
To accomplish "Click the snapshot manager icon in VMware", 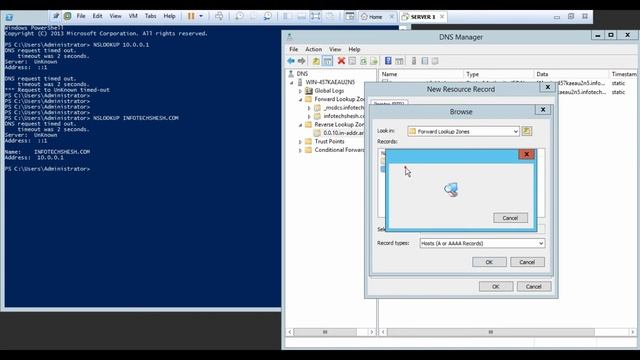I will click(x=268, y=16).
